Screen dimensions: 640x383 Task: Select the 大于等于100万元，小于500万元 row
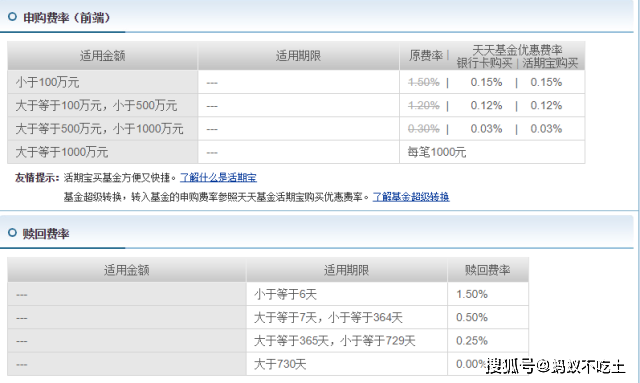(x=296, y=105)
